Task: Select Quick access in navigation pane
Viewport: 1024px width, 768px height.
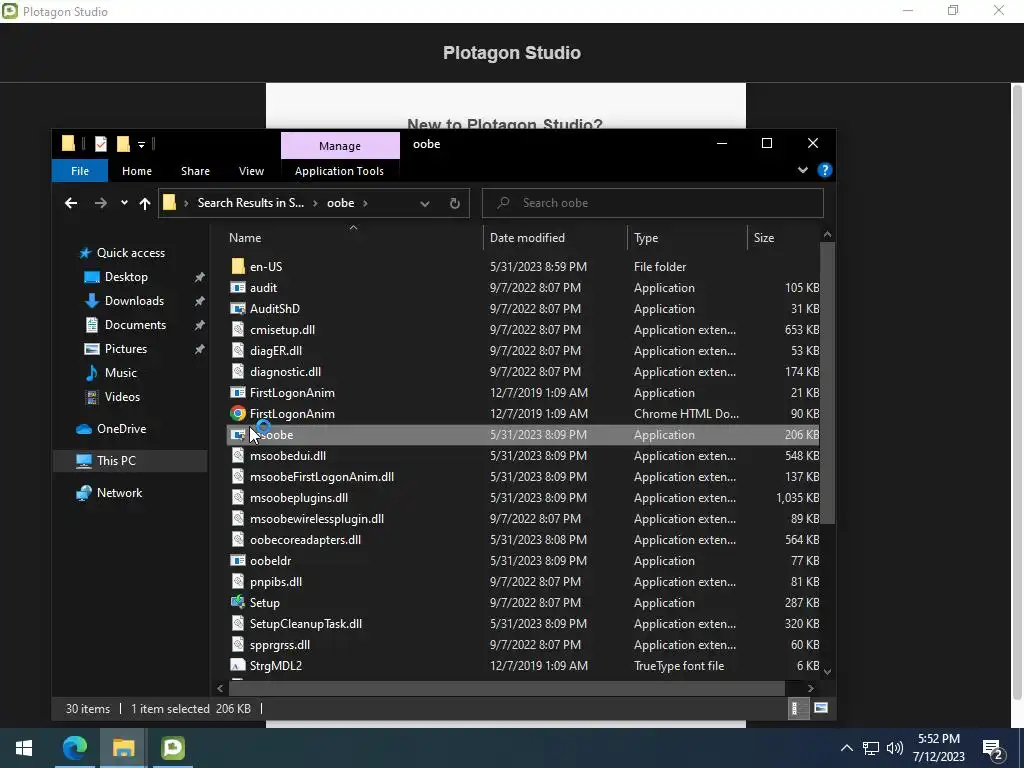Action: [x=131, y=253]
